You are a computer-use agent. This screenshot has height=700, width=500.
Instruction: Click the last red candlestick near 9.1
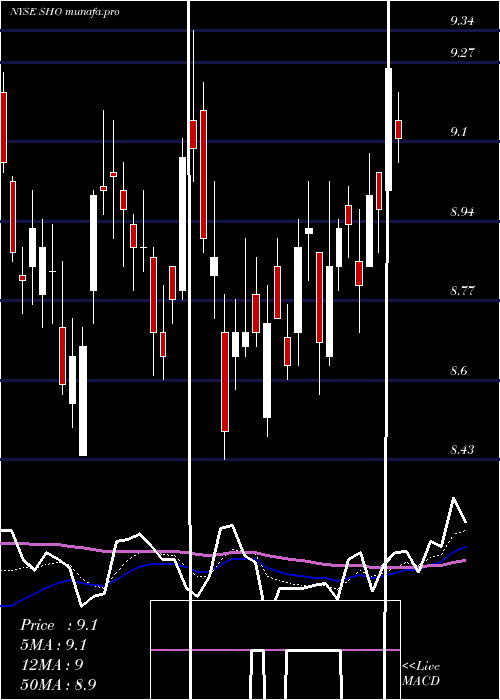tap(399, 129)
